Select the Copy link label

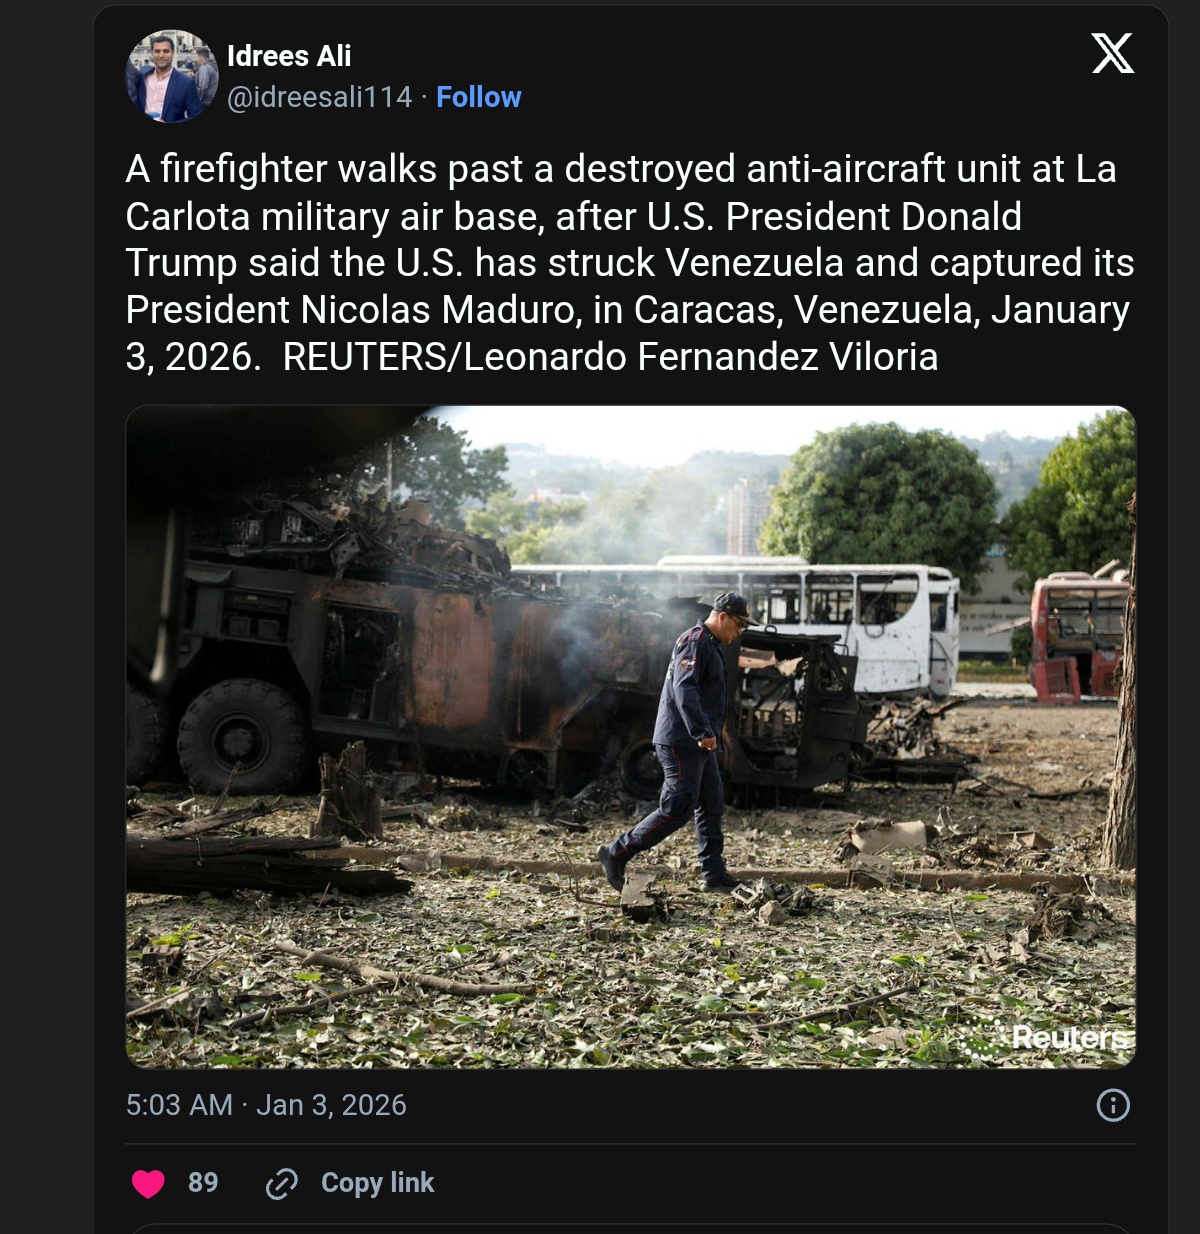click(377, 1183)
